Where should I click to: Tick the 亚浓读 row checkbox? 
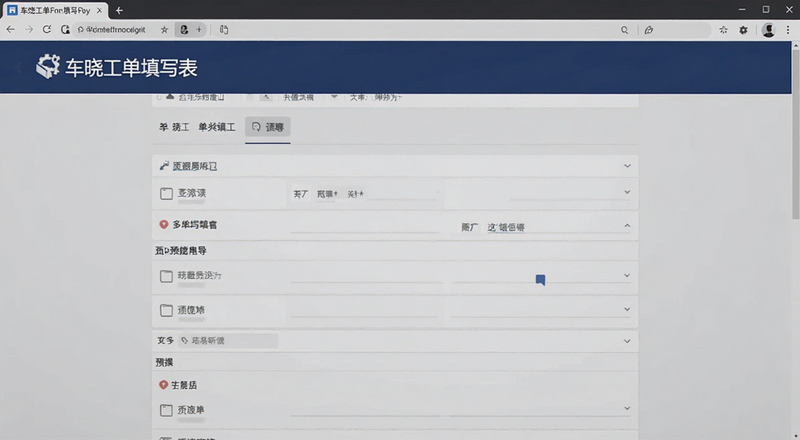166,193
